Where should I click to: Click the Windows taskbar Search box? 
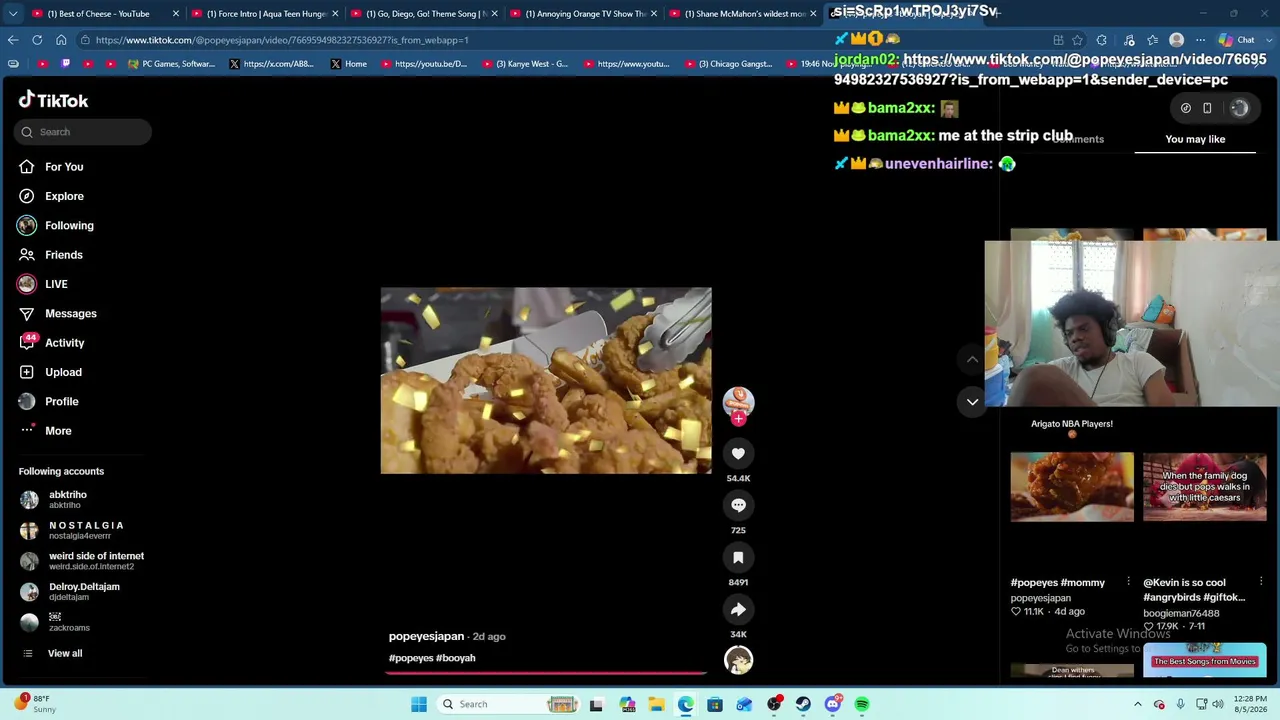[x=509, y=704]
